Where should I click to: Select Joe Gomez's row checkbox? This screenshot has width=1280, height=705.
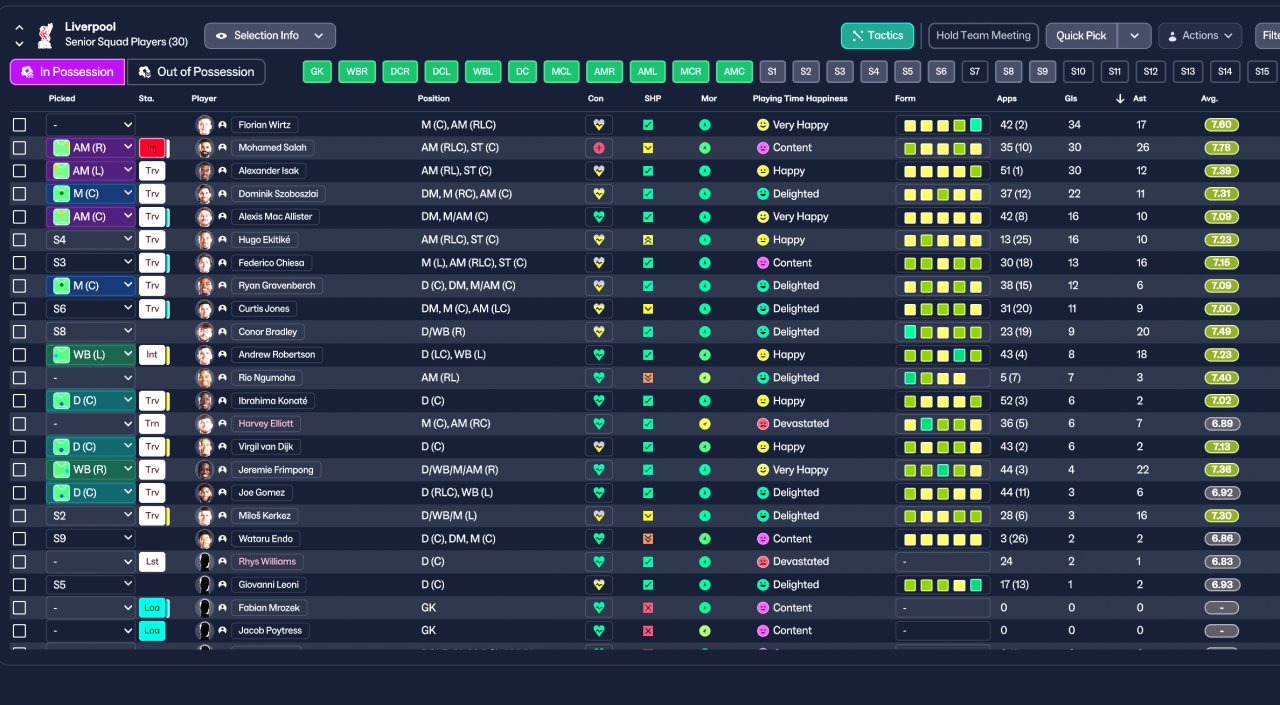(x=19, y=493)
